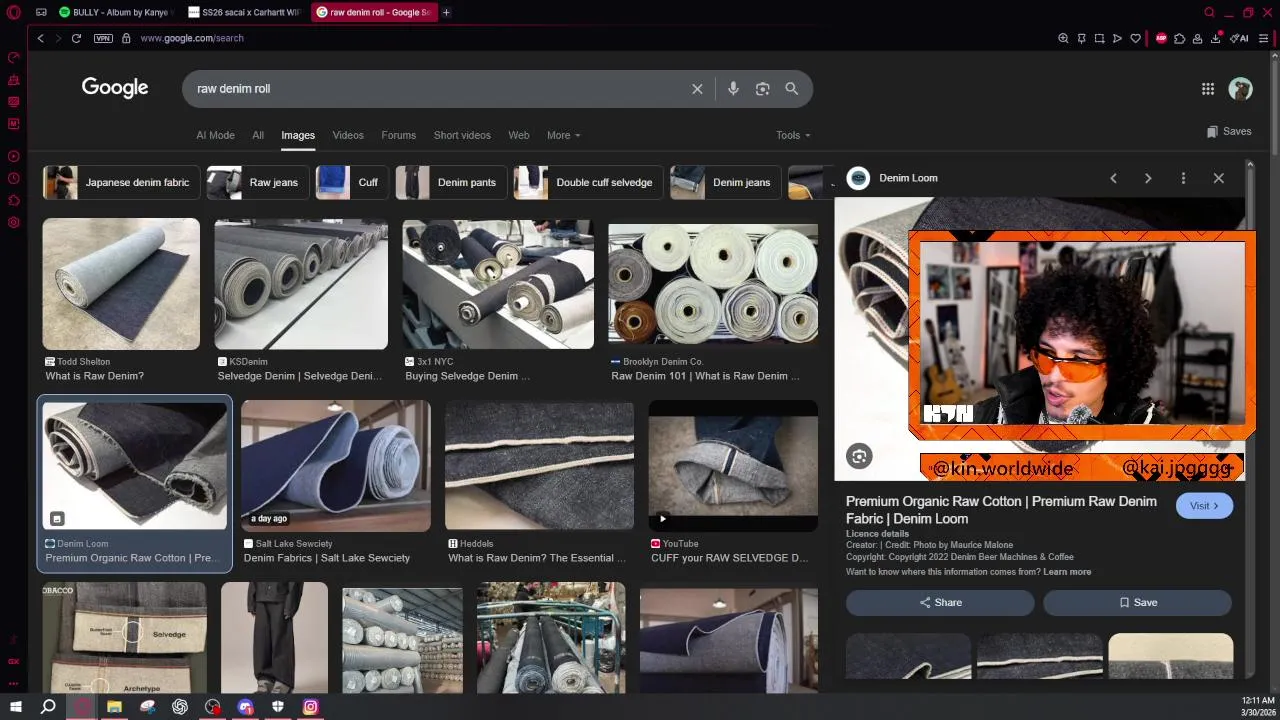Open Brooklyn Denim Co. Raw Denim 101 thumbnail

[713, 284]
